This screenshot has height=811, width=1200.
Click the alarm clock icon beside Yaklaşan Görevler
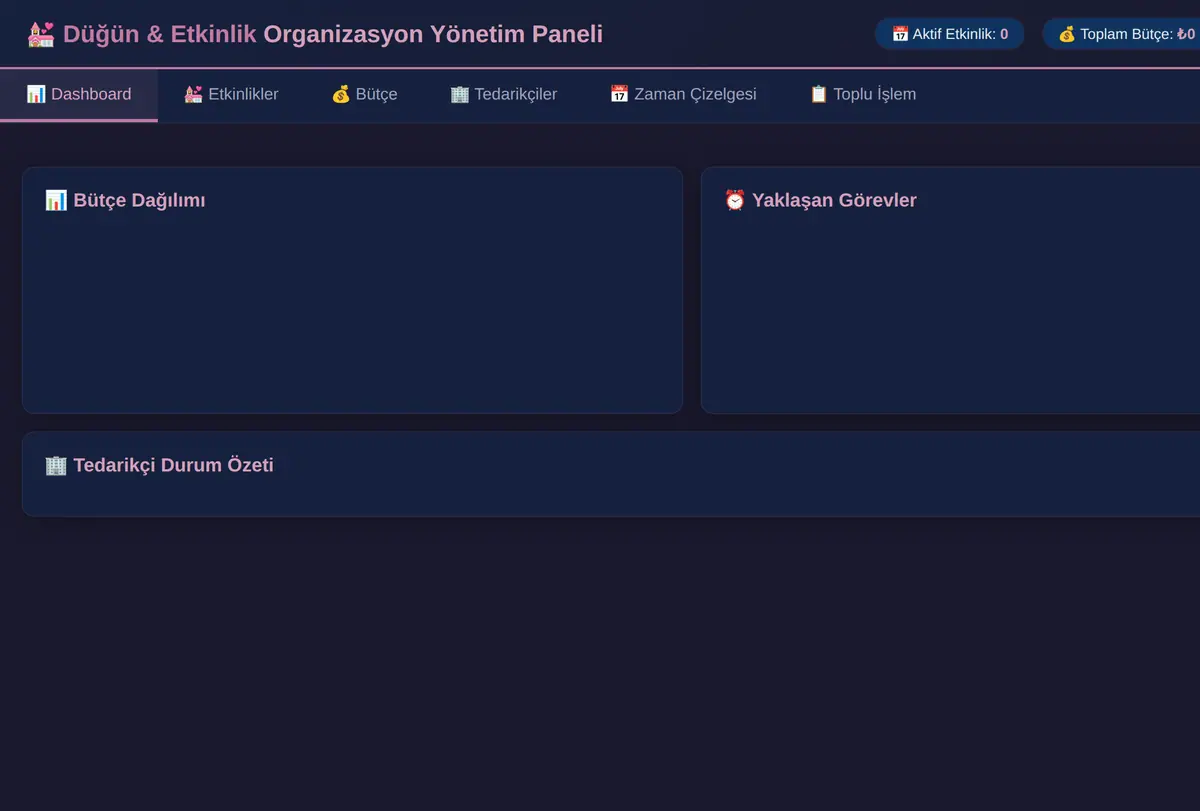pyautogui.click(x=735, y=200)
